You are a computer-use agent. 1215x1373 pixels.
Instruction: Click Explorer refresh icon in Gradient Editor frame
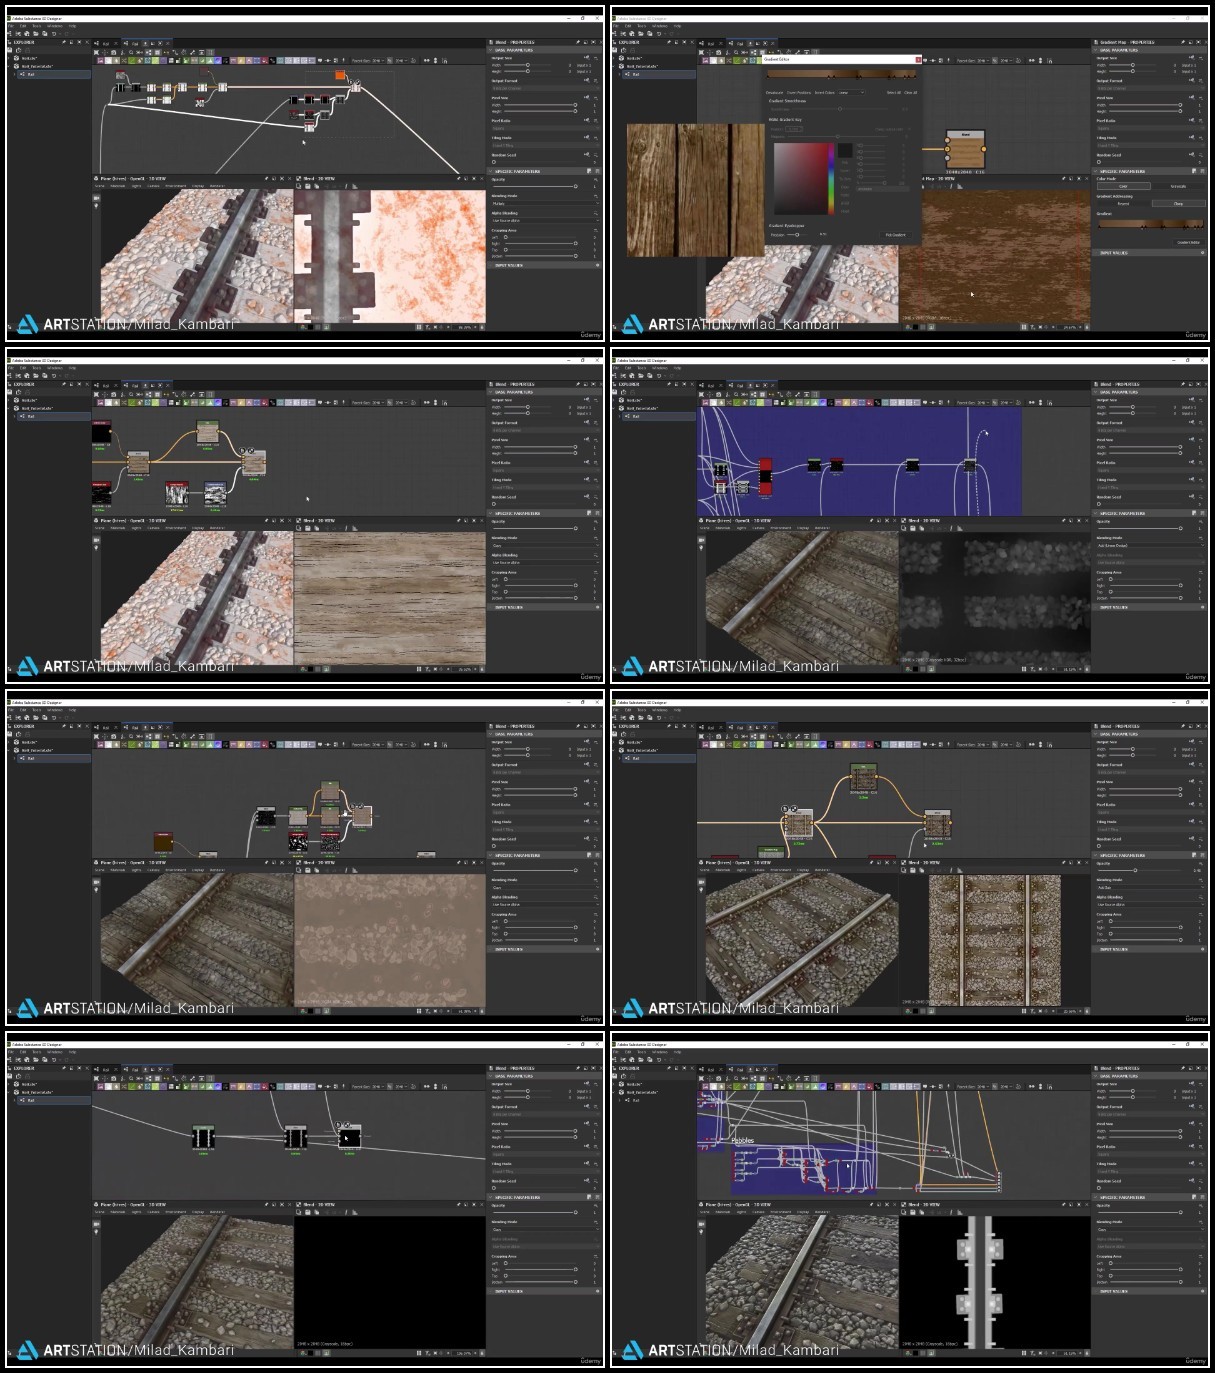[x=623, y=51]
